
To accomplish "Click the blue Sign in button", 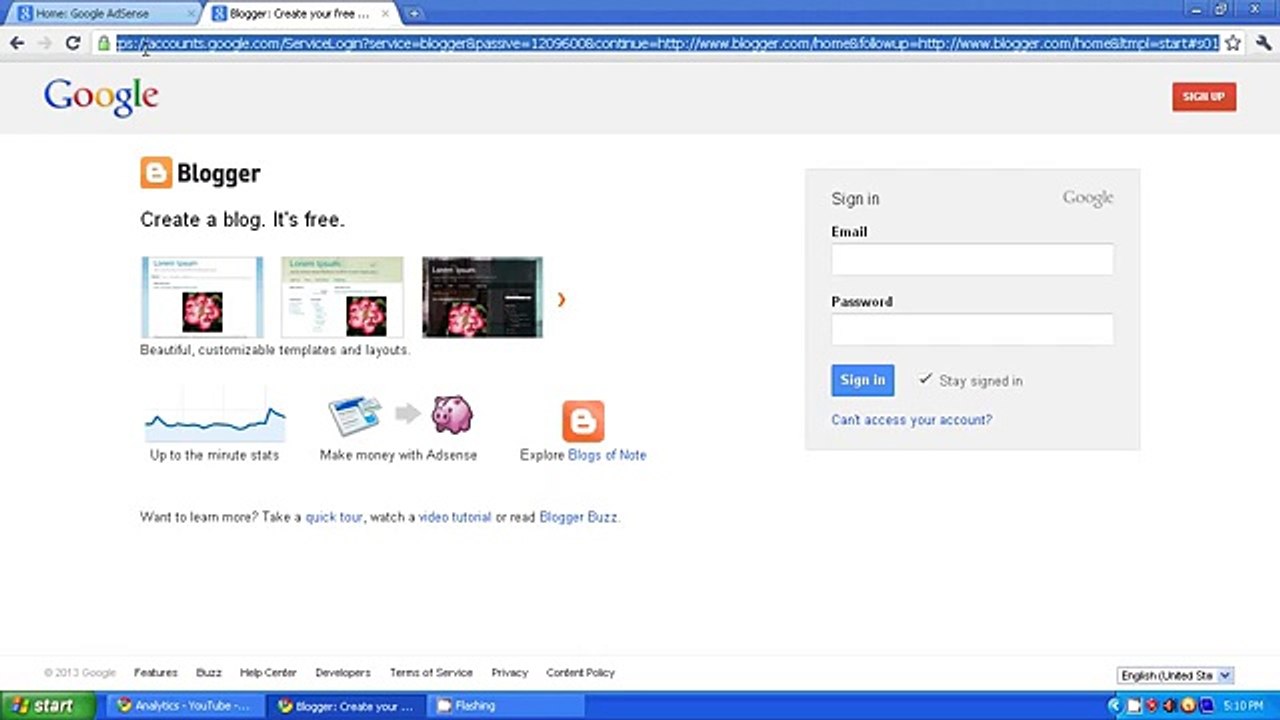I will (x=862, y=380).
